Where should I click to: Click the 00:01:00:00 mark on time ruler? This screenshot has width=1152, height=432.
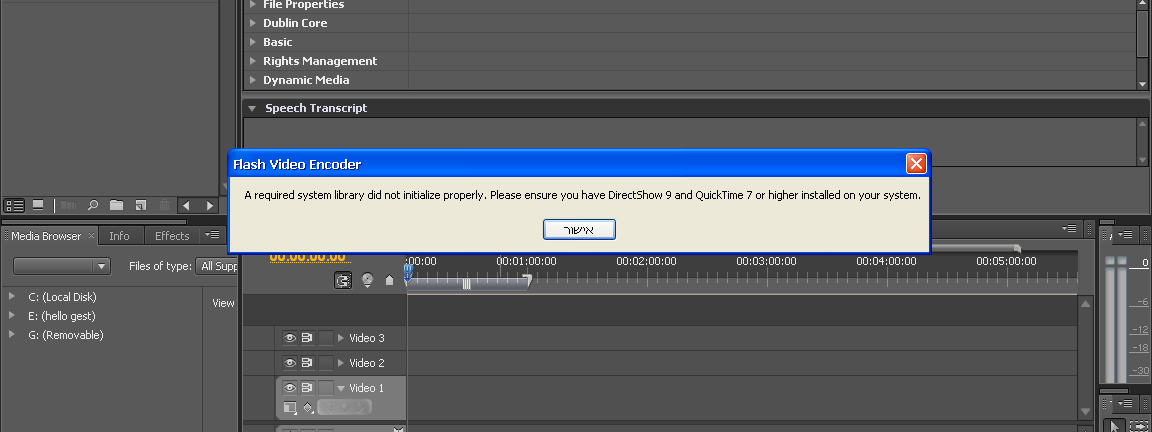(x=526, y=261)
